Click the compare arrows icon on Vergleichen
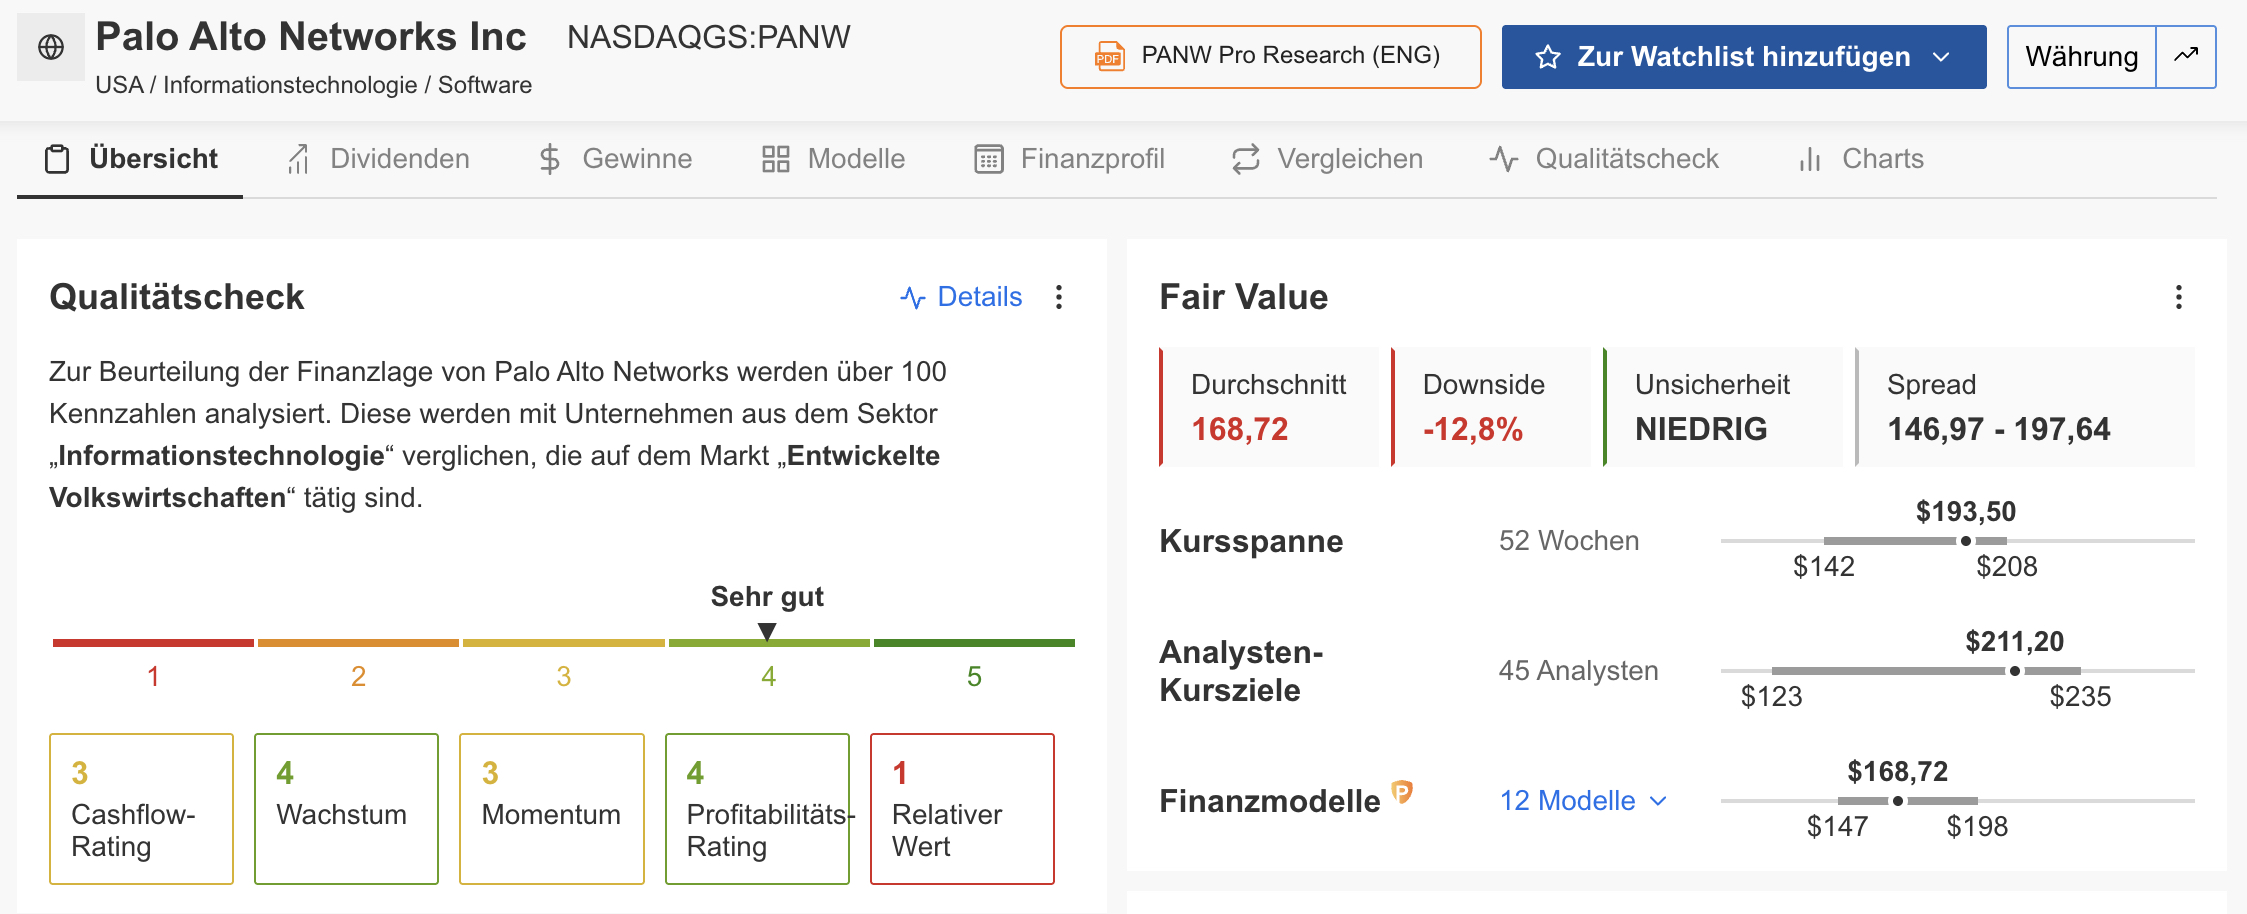 [x=1246, y=159]
